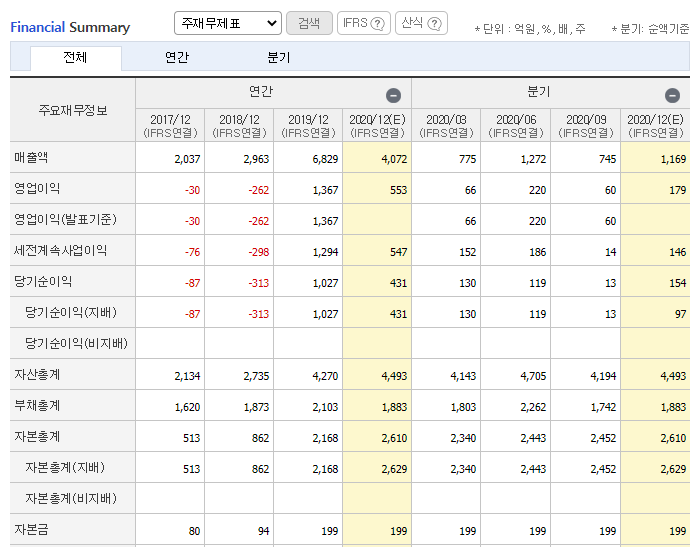Click 영업이익 annual estimate 553
696x547 pixels.
coord(399,190)
